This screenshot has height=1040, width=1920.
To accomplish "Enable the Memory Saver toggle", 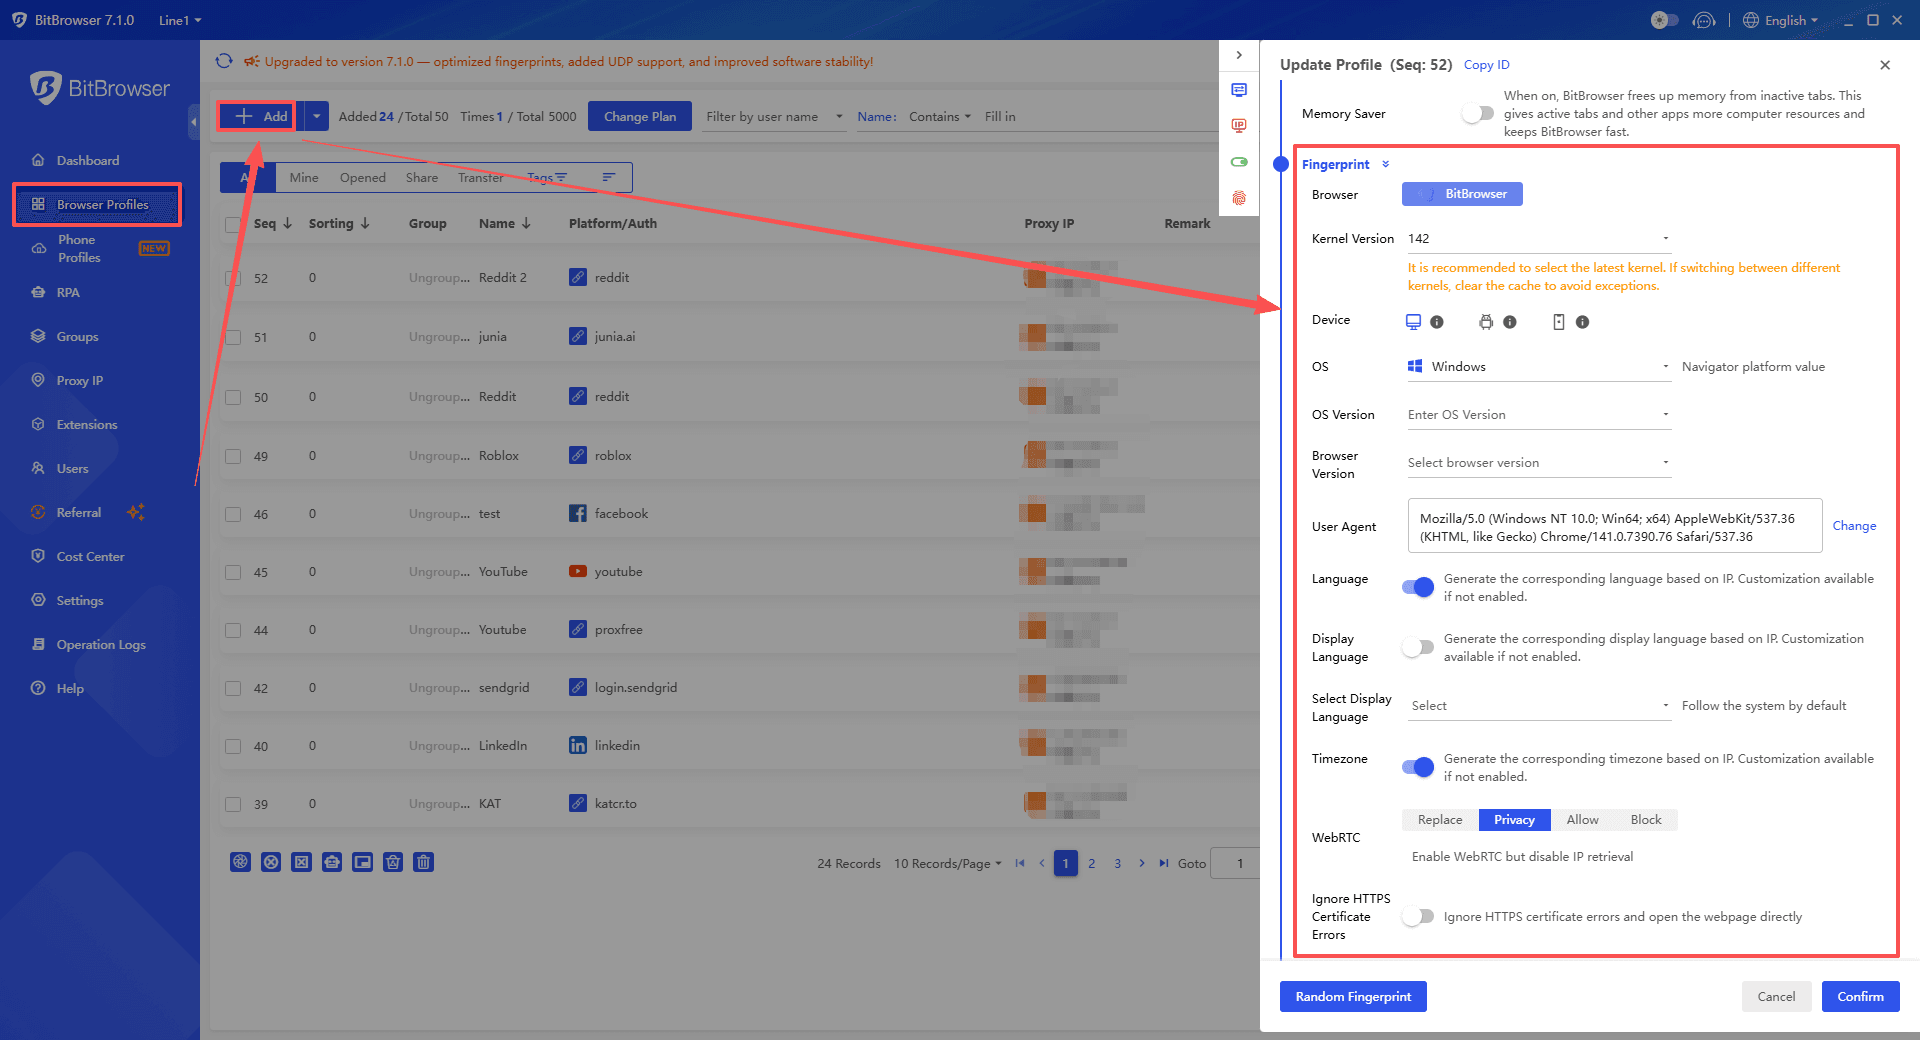I will pos(1477,113).
